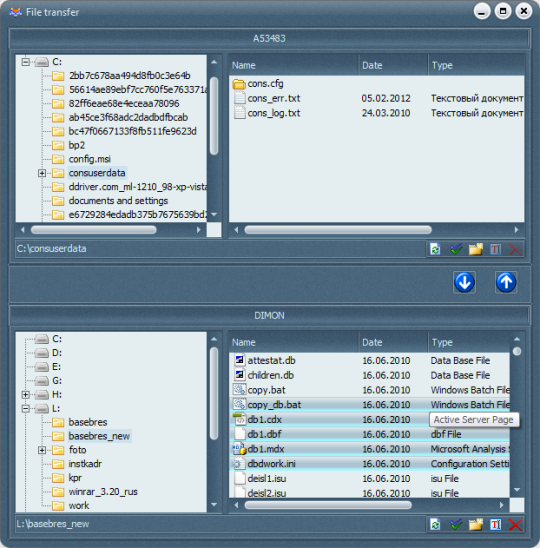Expand the consuserdata folder node
540x548 pixels.
coord(42,173)
